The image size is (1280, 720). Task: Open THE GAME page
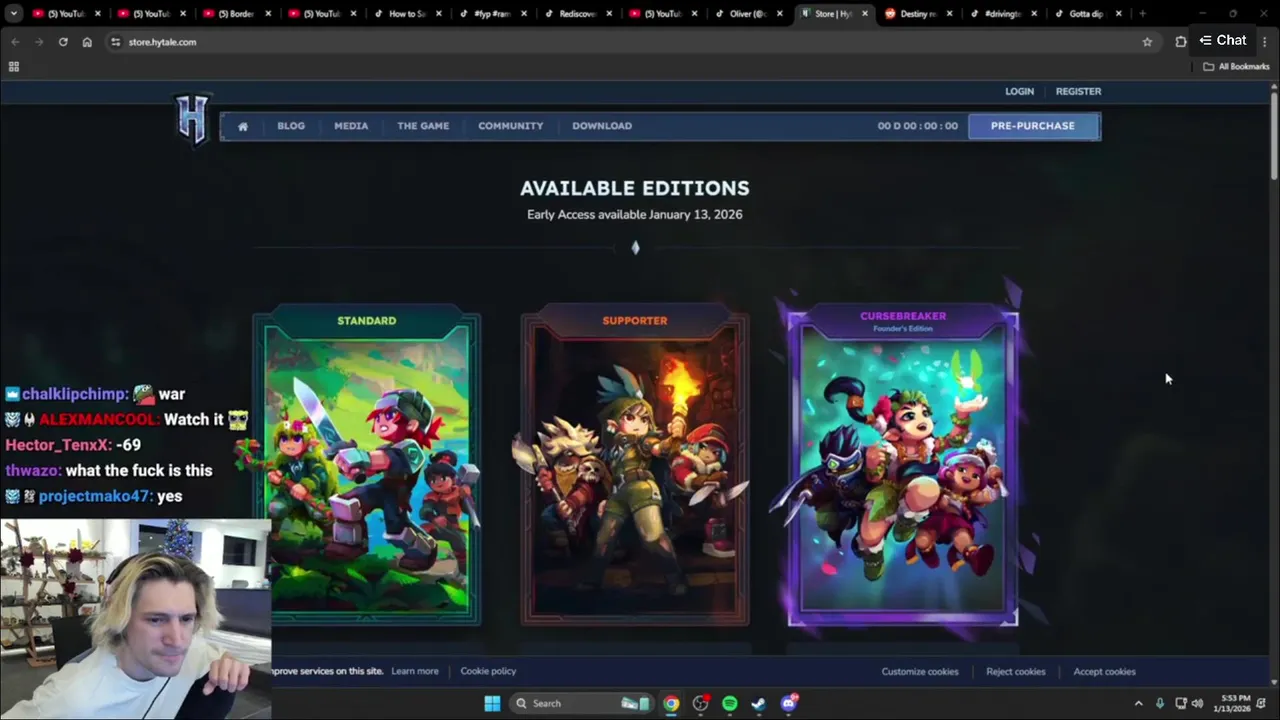(423, 126)
